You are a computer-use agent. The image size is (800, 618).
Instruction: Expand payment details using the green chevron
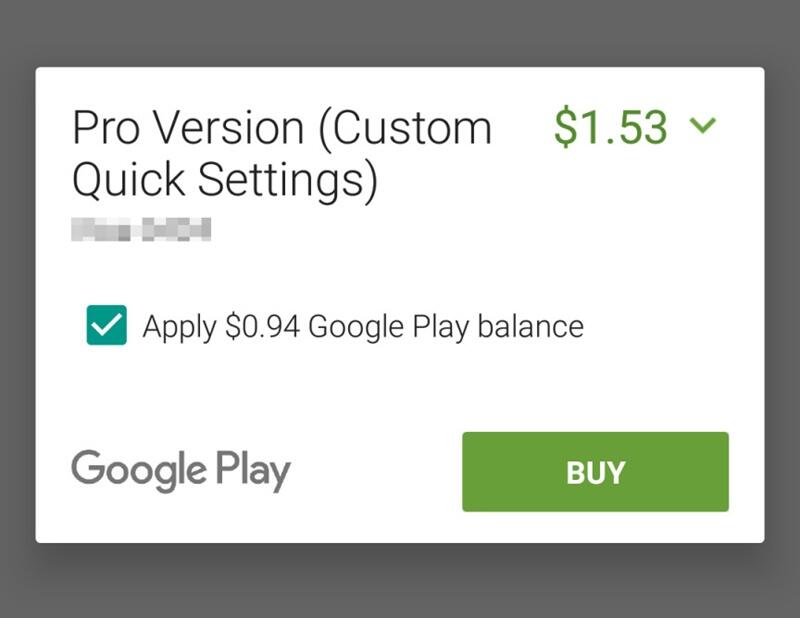(703, 125)
